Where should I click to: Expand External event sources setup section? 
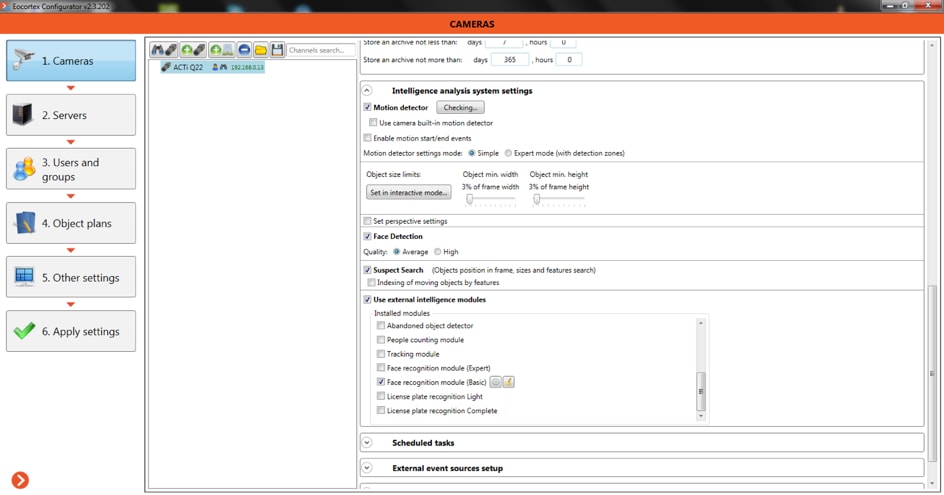pyautogui.click(x=367, y=468)
